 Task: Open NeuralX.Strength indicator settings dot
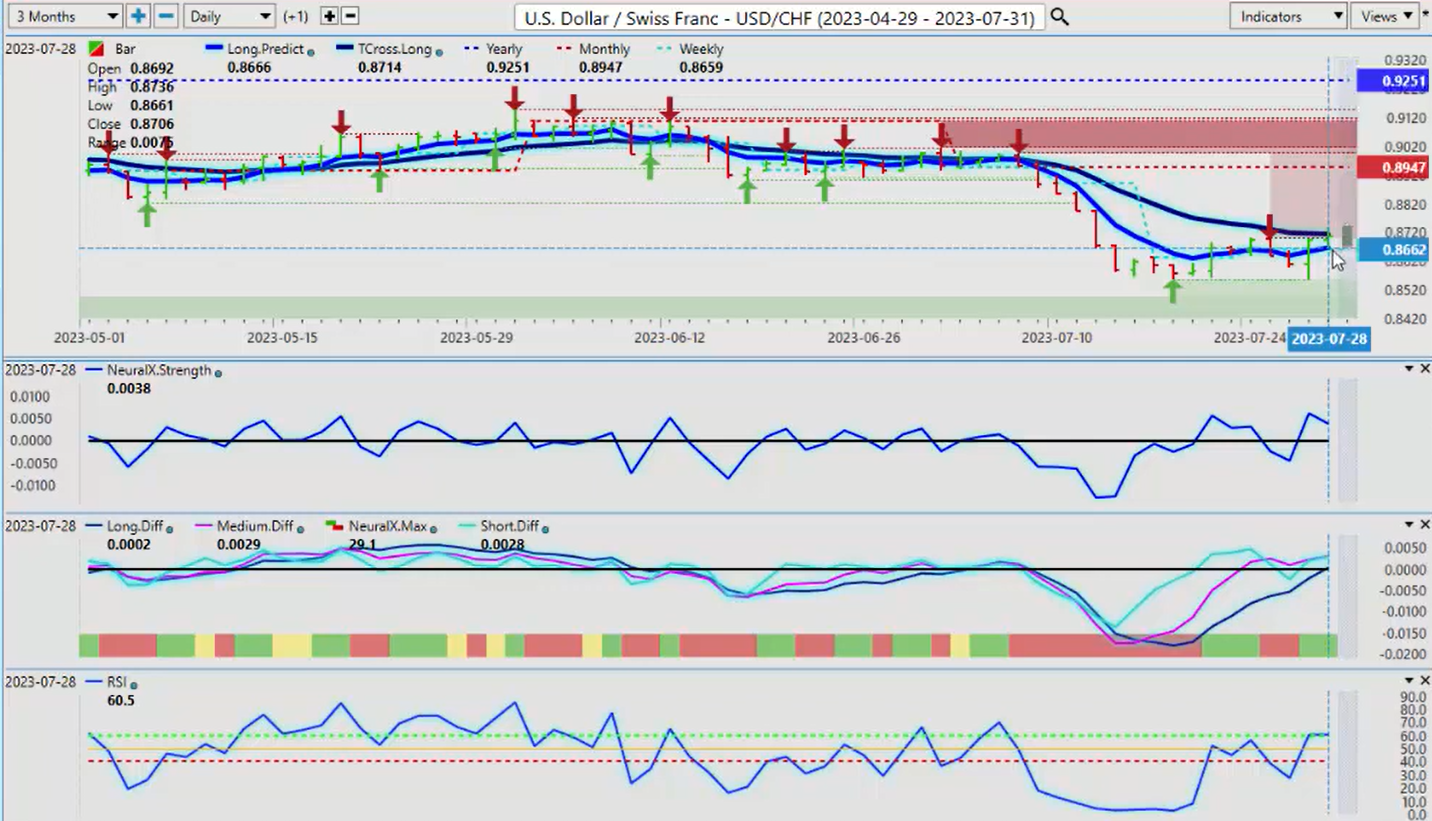pyautogui.click(x=218, y=373)
